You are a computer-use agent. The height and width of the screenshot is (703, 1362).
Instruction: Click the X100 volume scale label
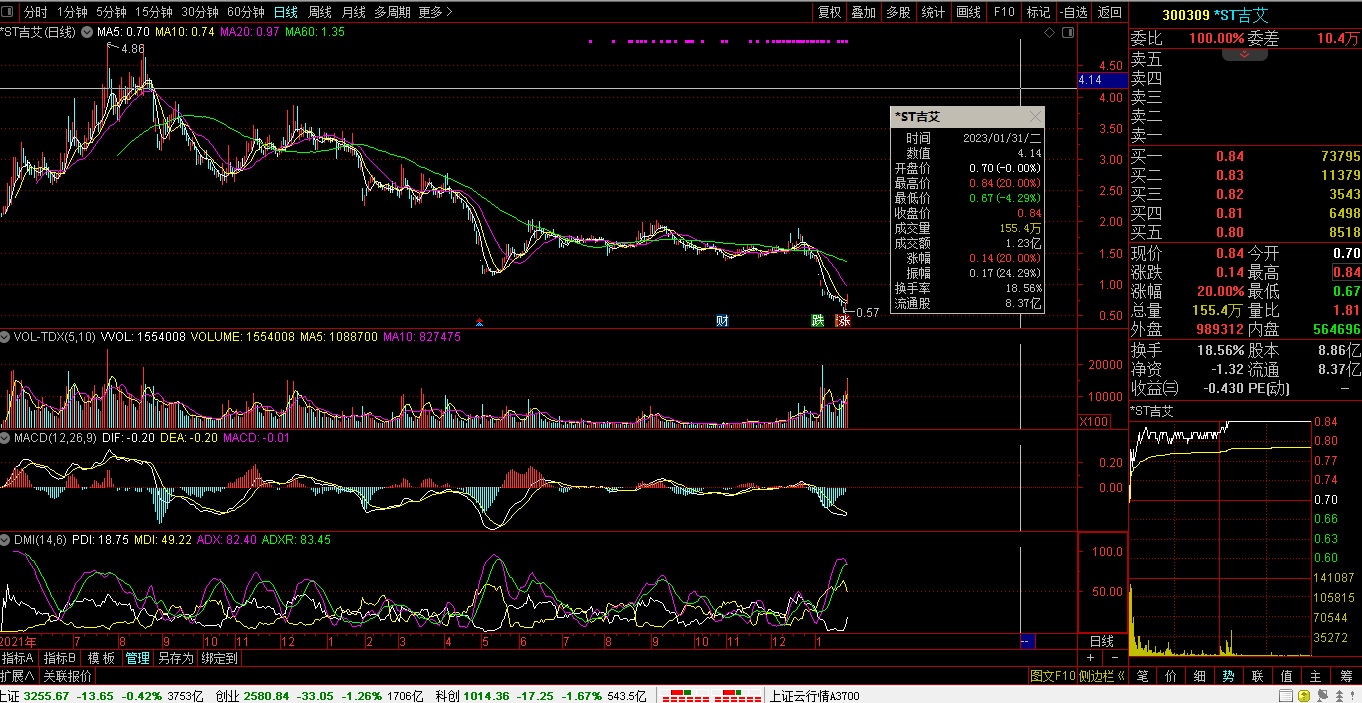(x=1094, y=422)
